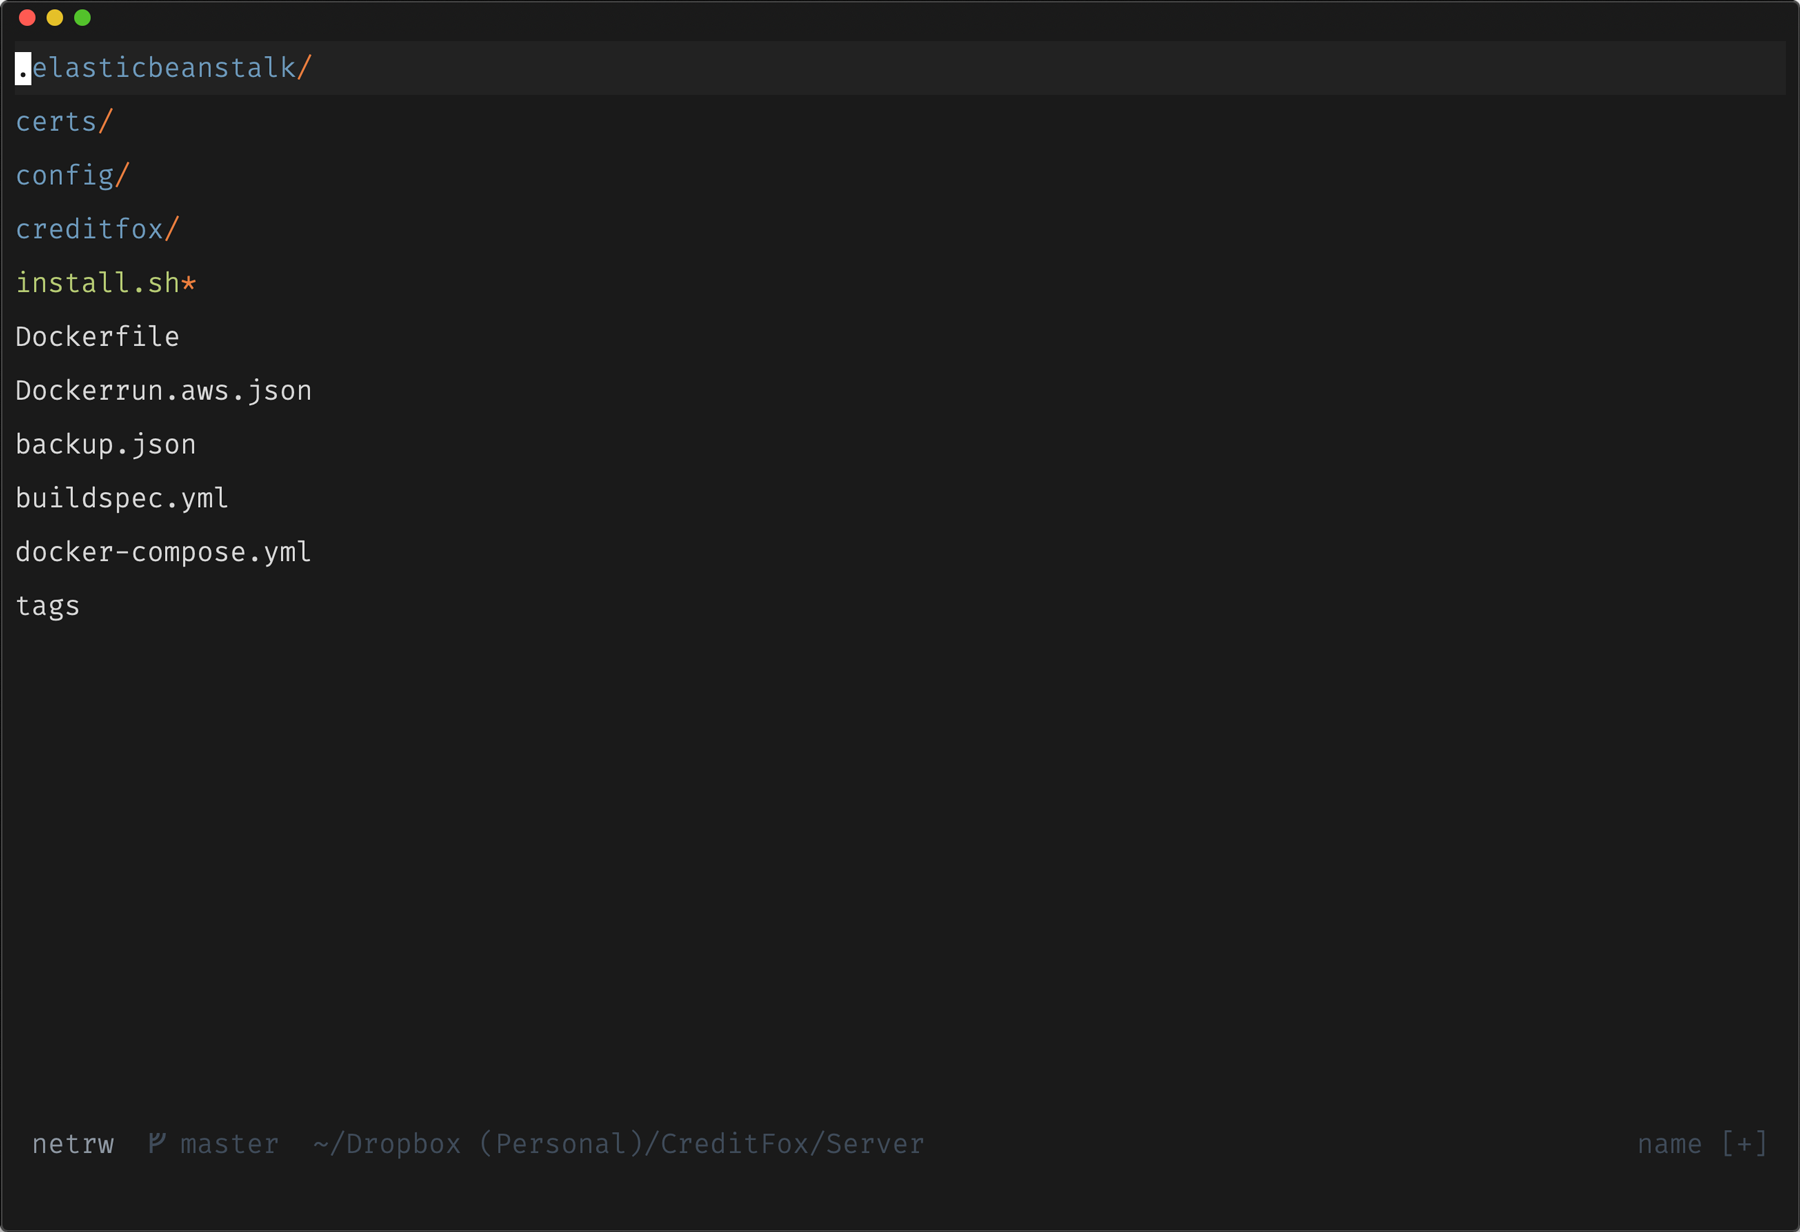Click the git branch icon in statusline
Viewport: 1800px width, 1232px height.
[156, 1143]
